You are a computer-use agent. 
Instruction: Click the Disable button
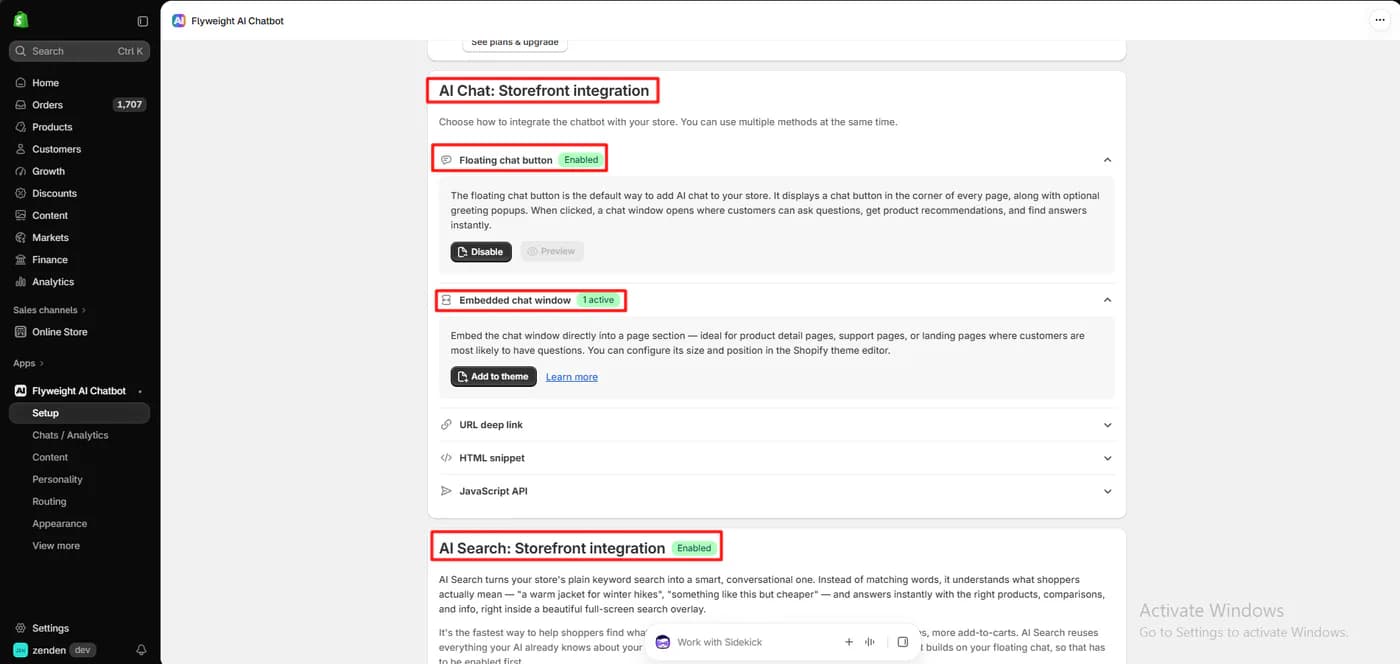(481, 252)
